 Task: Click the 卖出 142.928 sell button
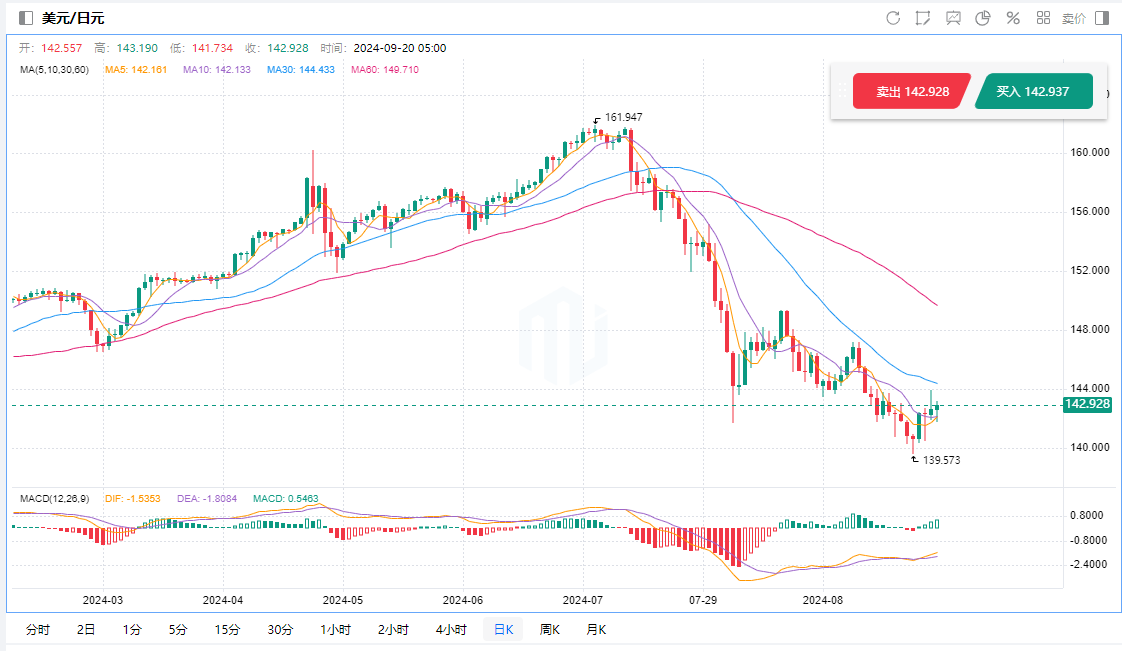[912, 91]
